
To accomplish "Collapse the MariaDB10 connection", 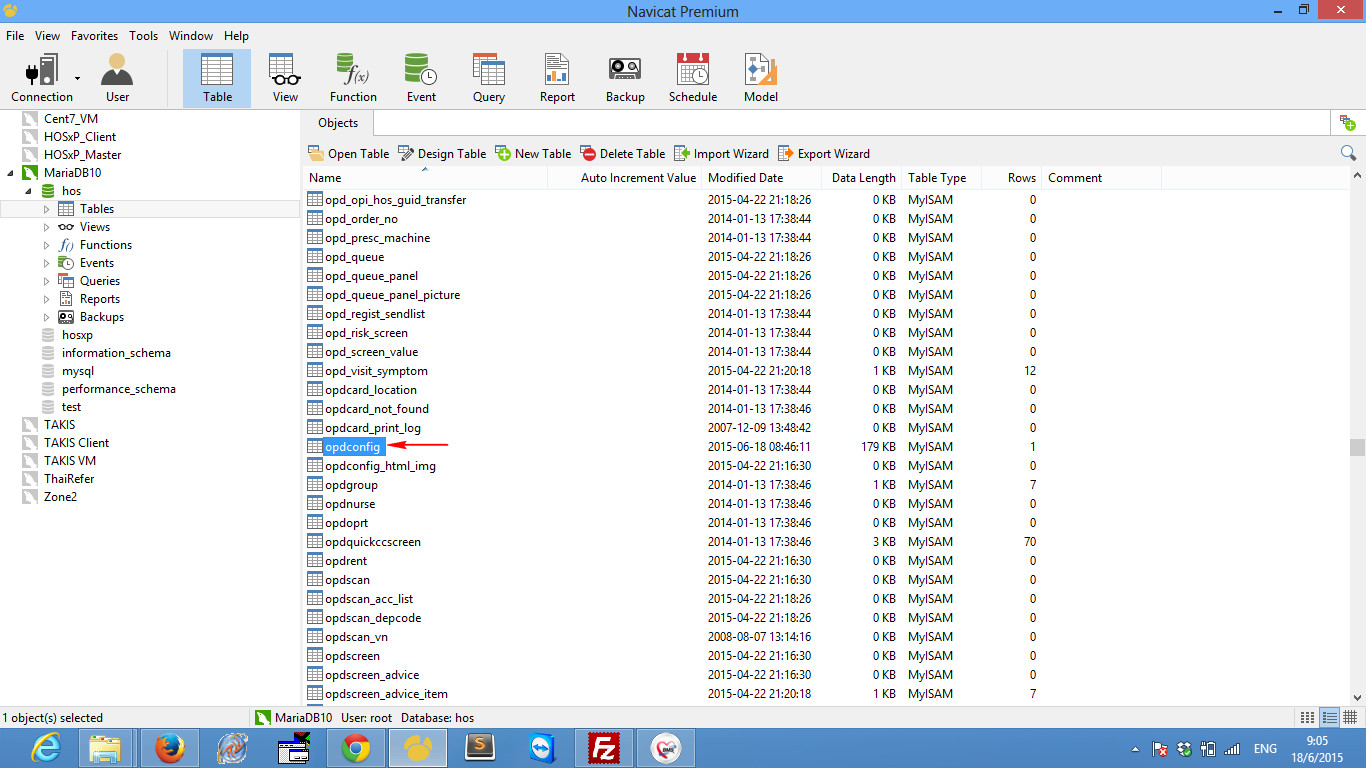I will click(x=10, y=172).
